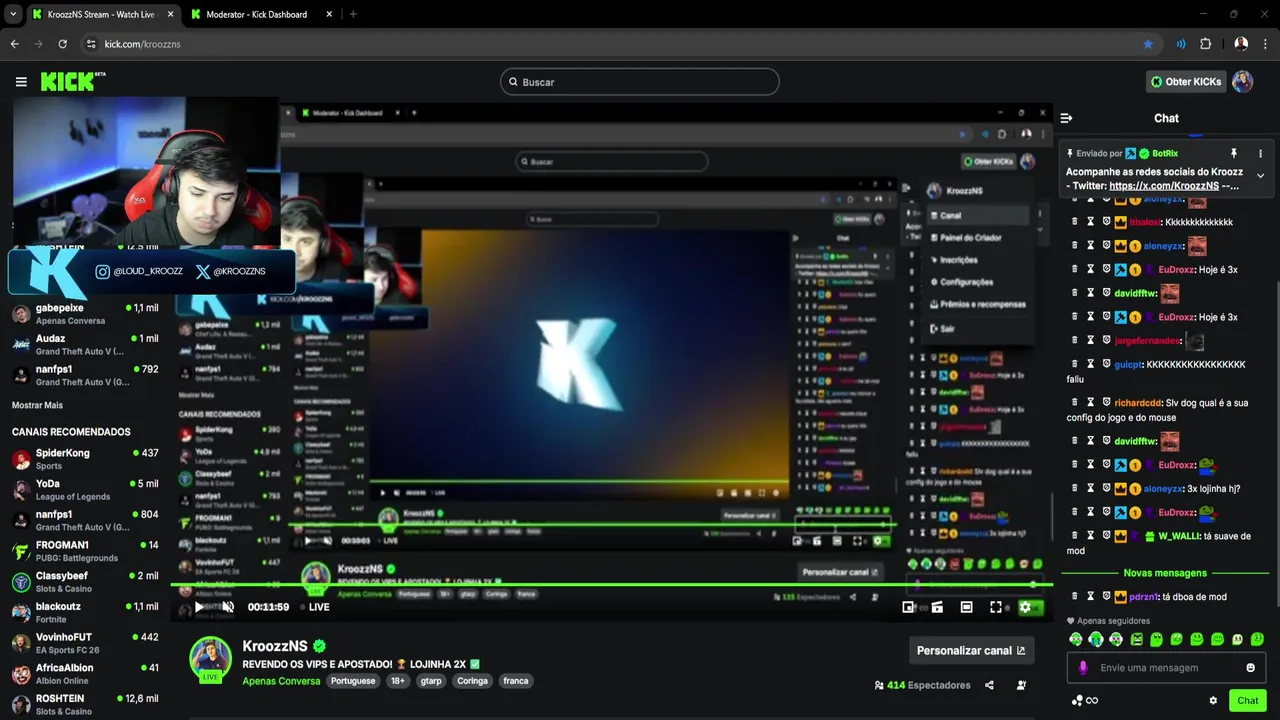
Task: Open the player quality settings gear
Action: (x=1024, y=607)
